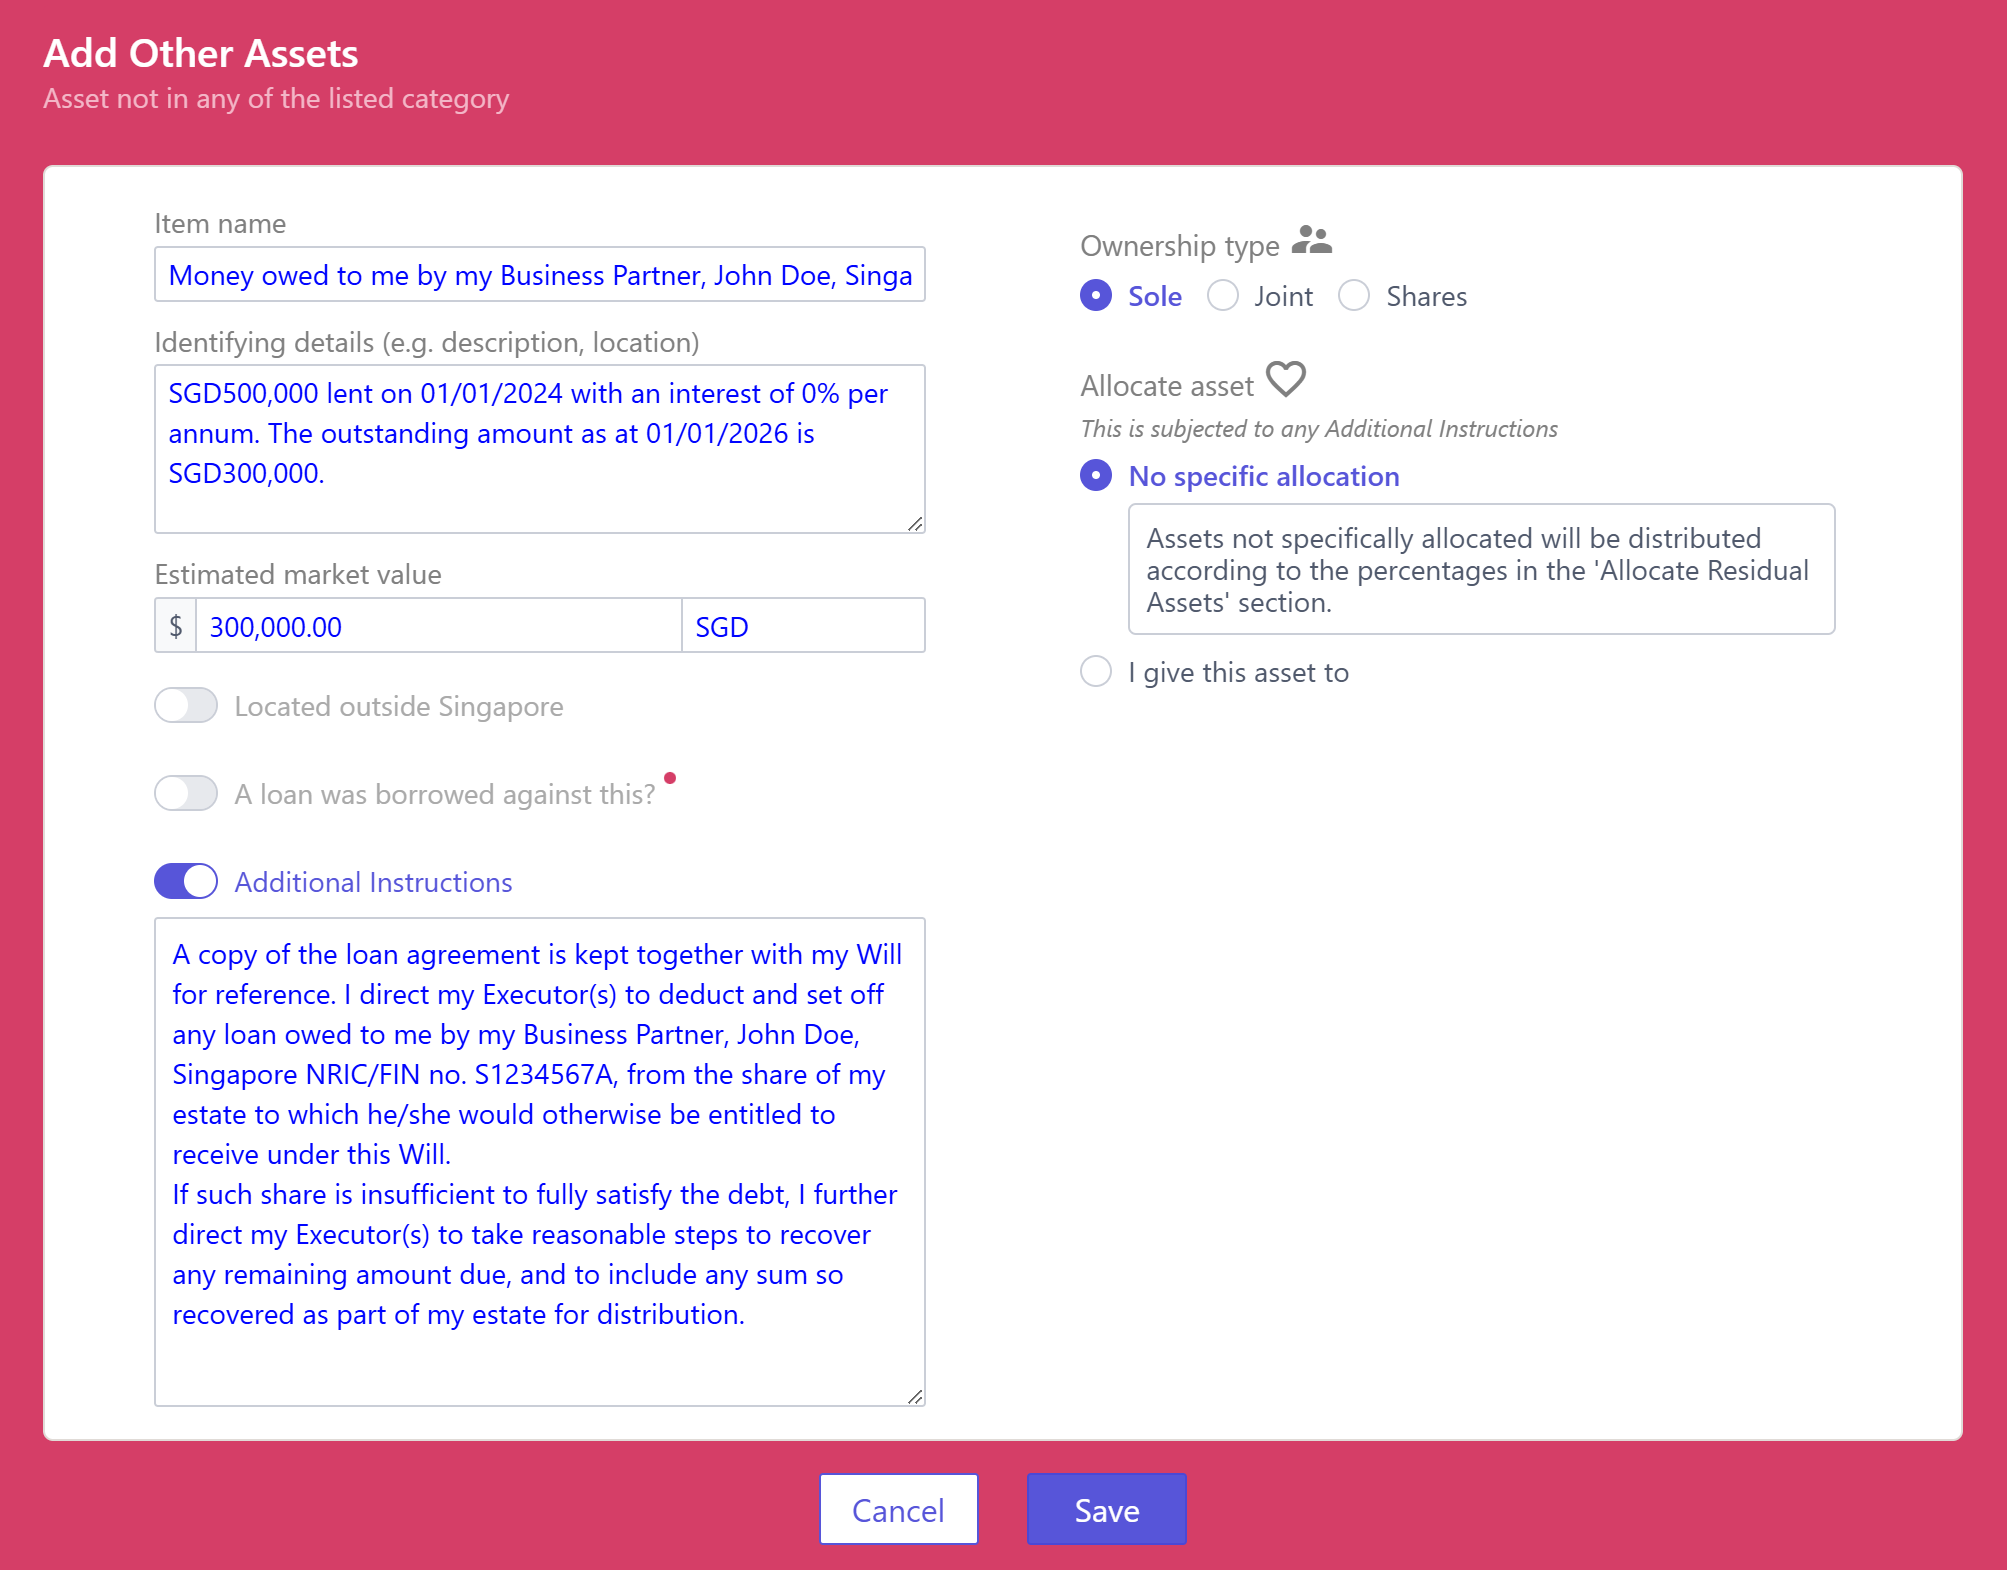Grab the Identifying details resize handle
The height and width of the screenshot is (1570, 2007).
coord(915,524)
